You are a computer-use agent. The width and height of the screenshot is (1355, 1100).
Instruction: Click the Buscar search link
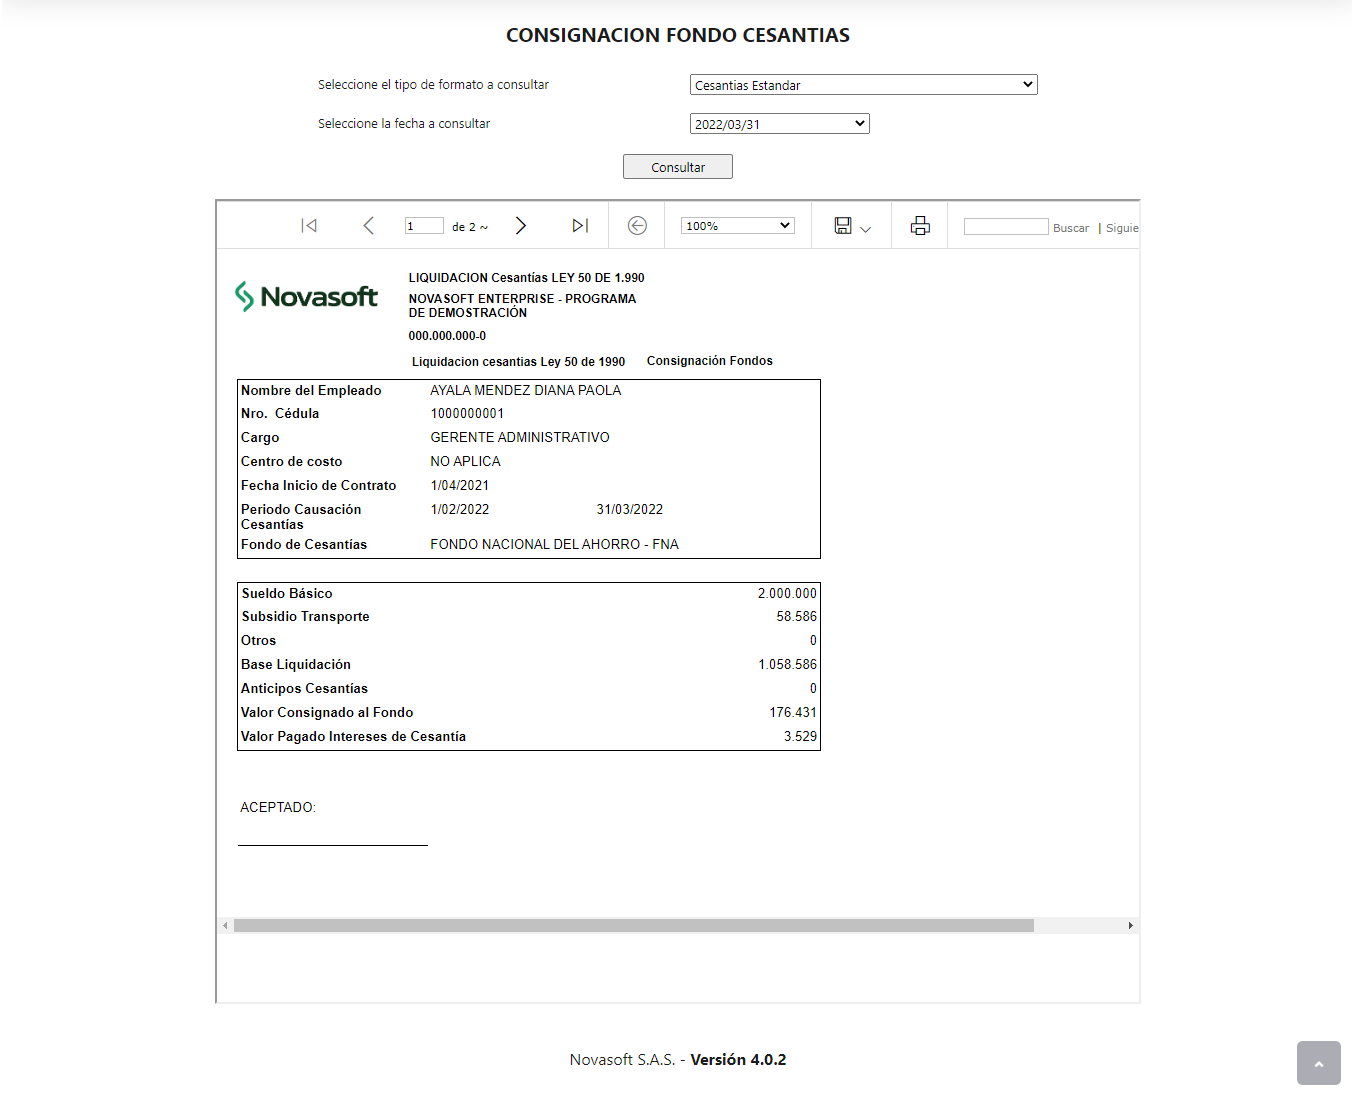pos(1071,228)
